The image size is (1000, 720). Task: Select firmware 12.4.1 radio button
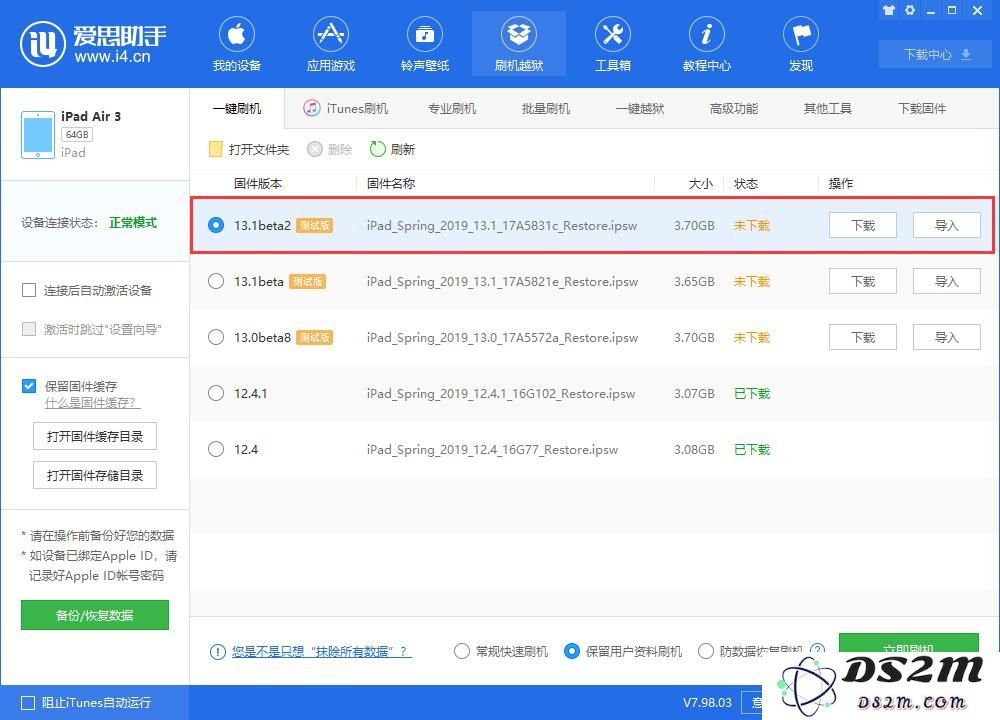click(216, 393)
